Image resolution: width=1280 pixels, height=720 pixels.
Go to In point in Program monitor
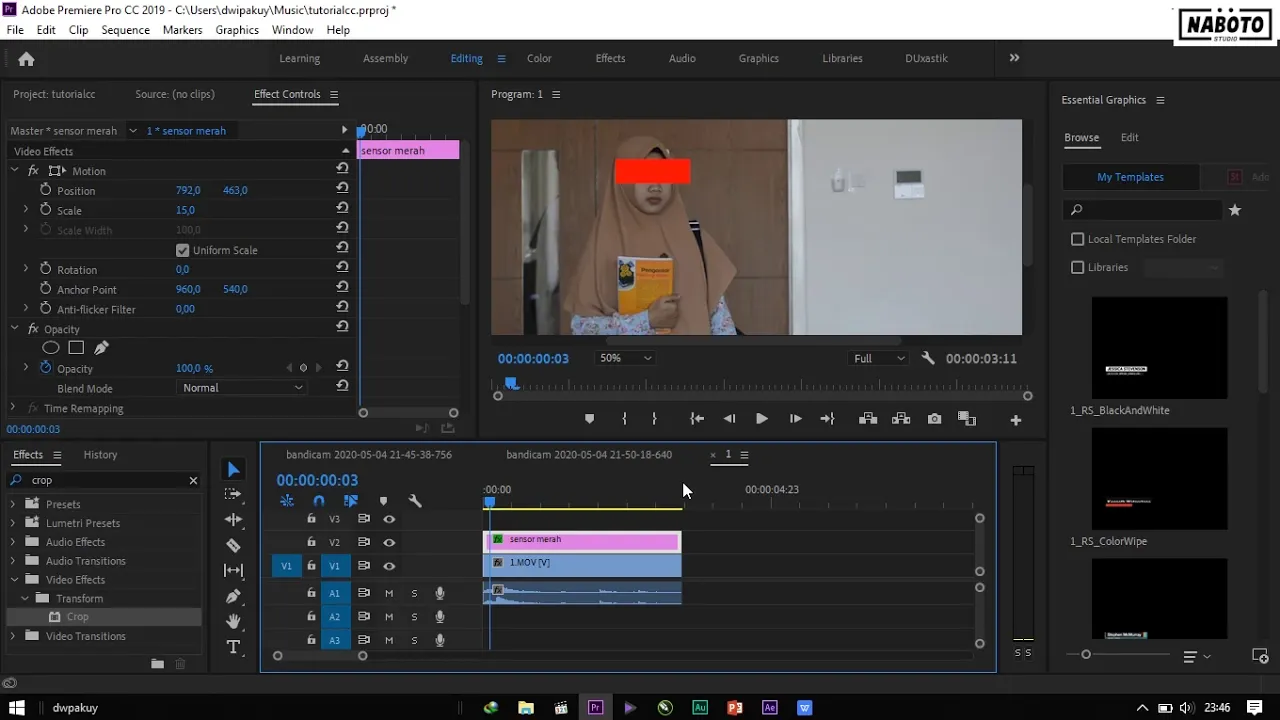697,419
